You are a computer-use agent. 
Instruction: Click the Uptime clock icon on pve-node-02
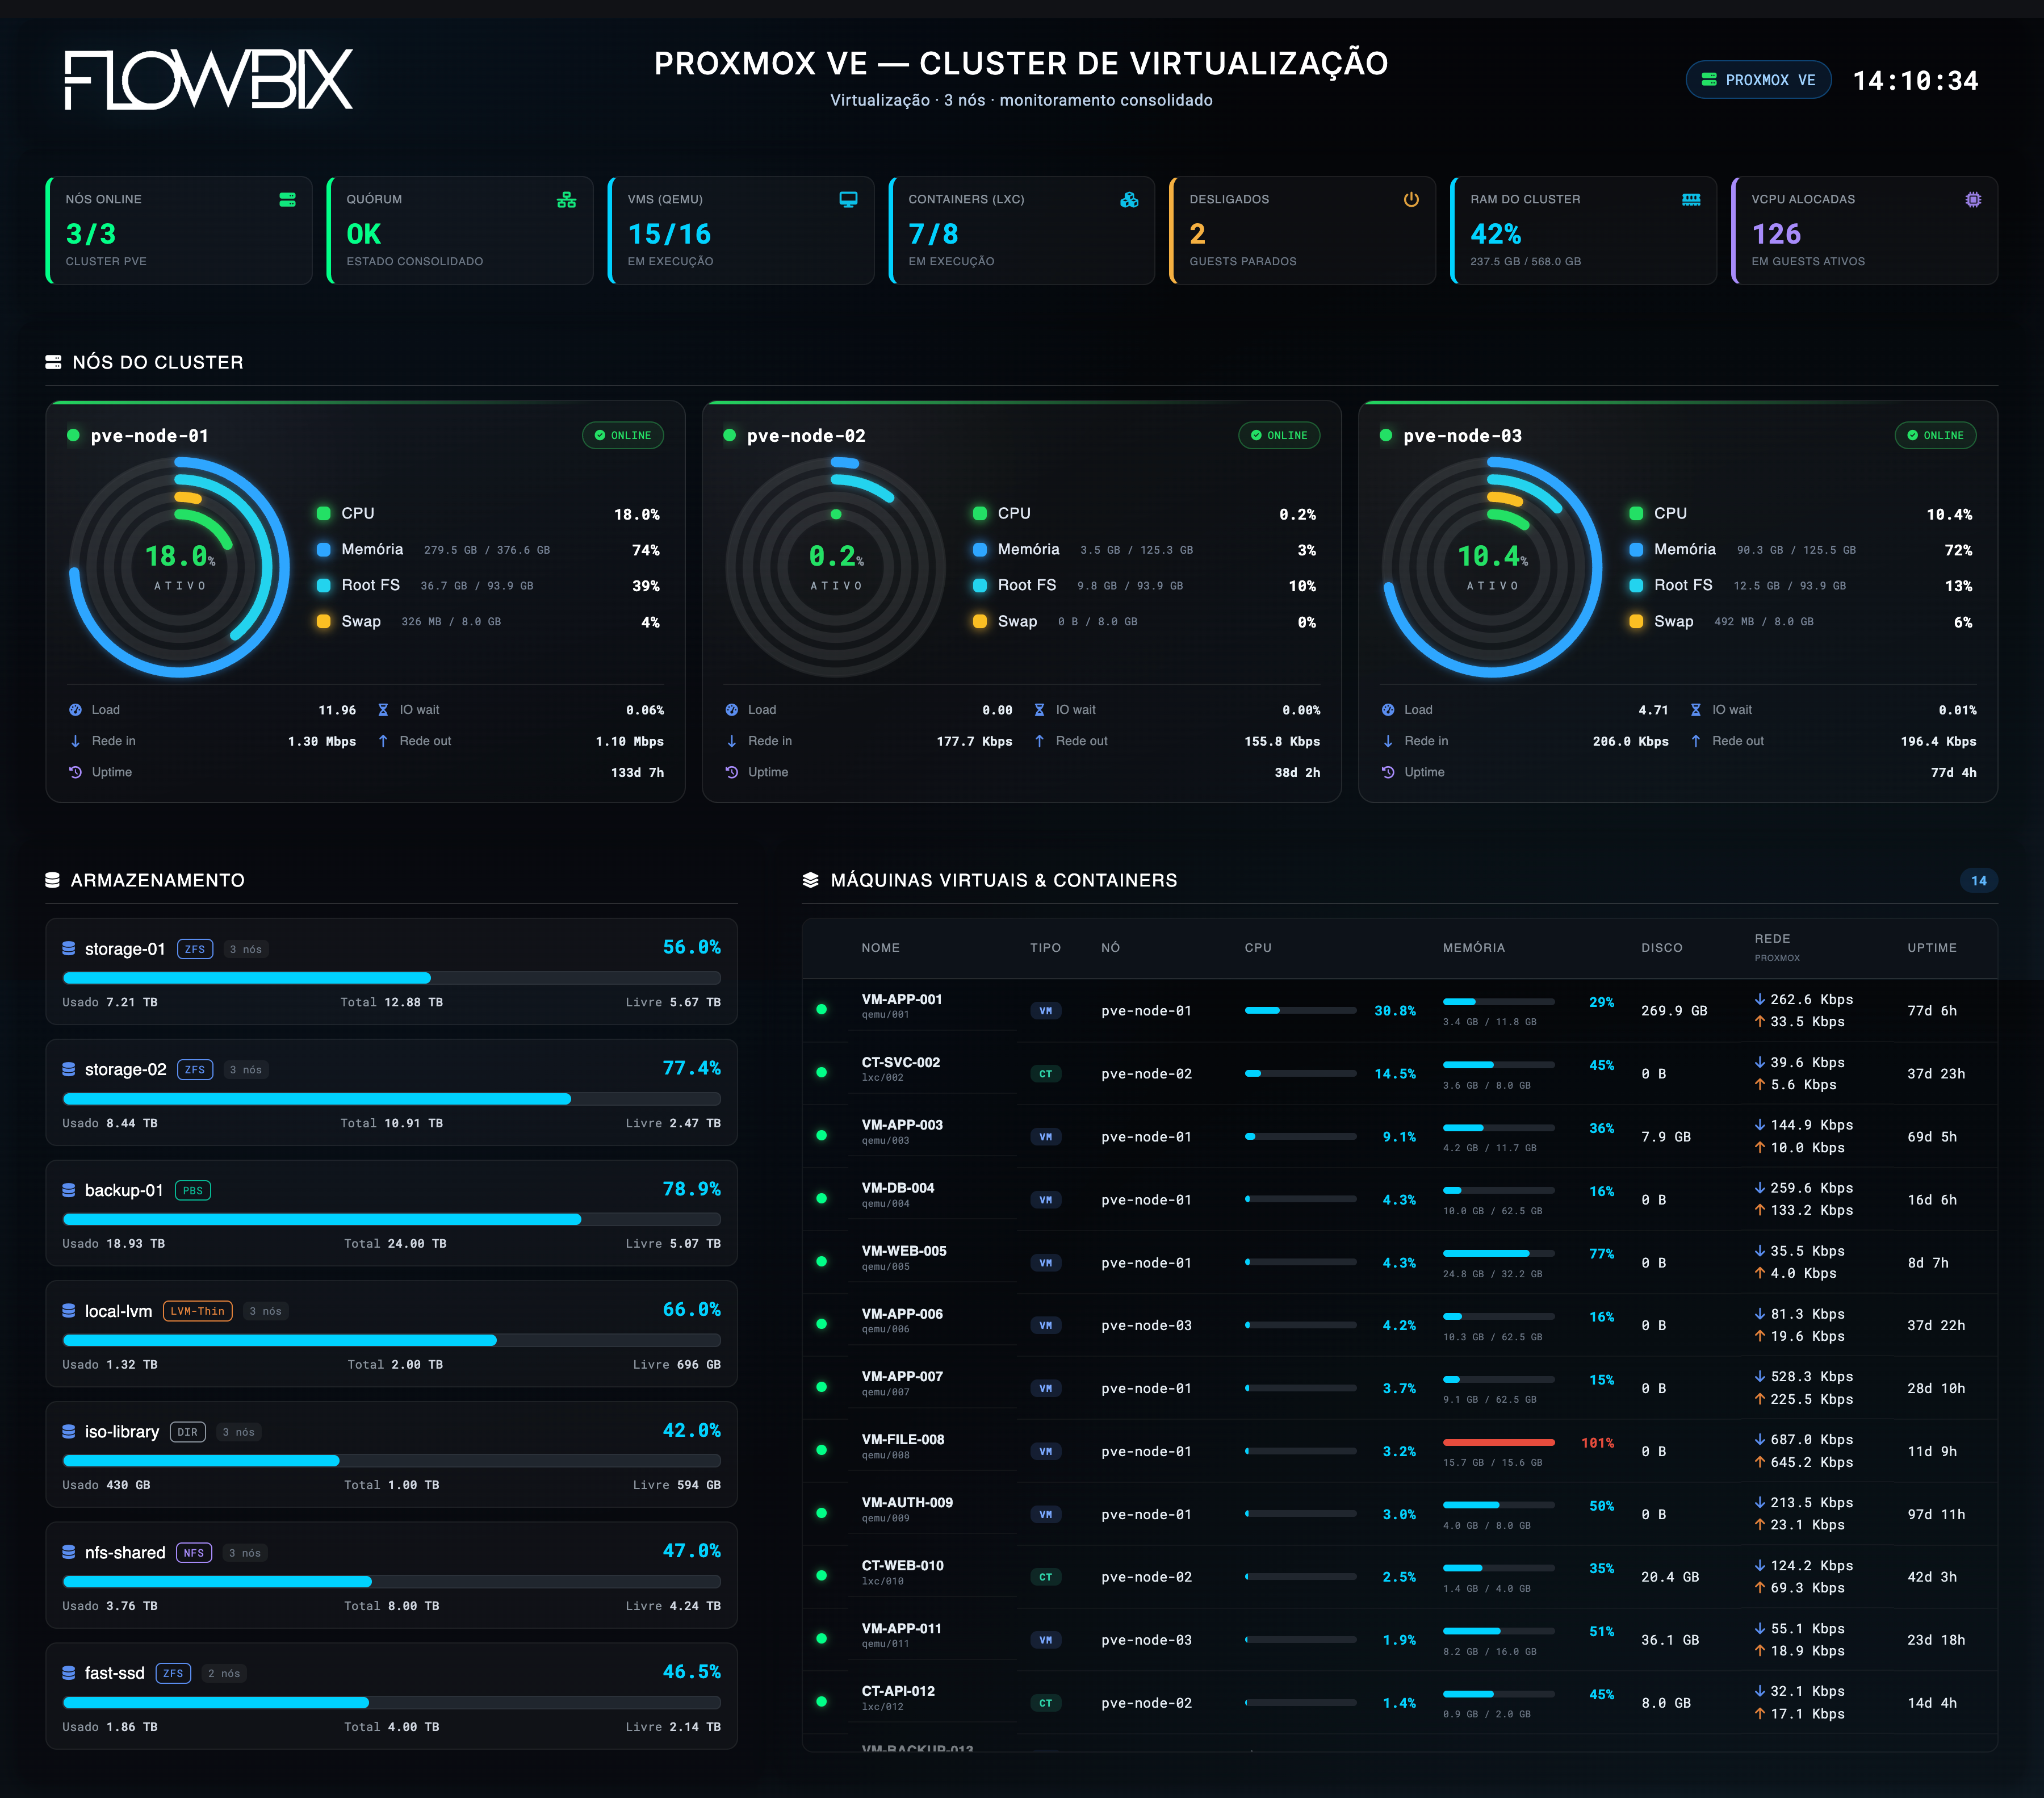coord(731,772)
